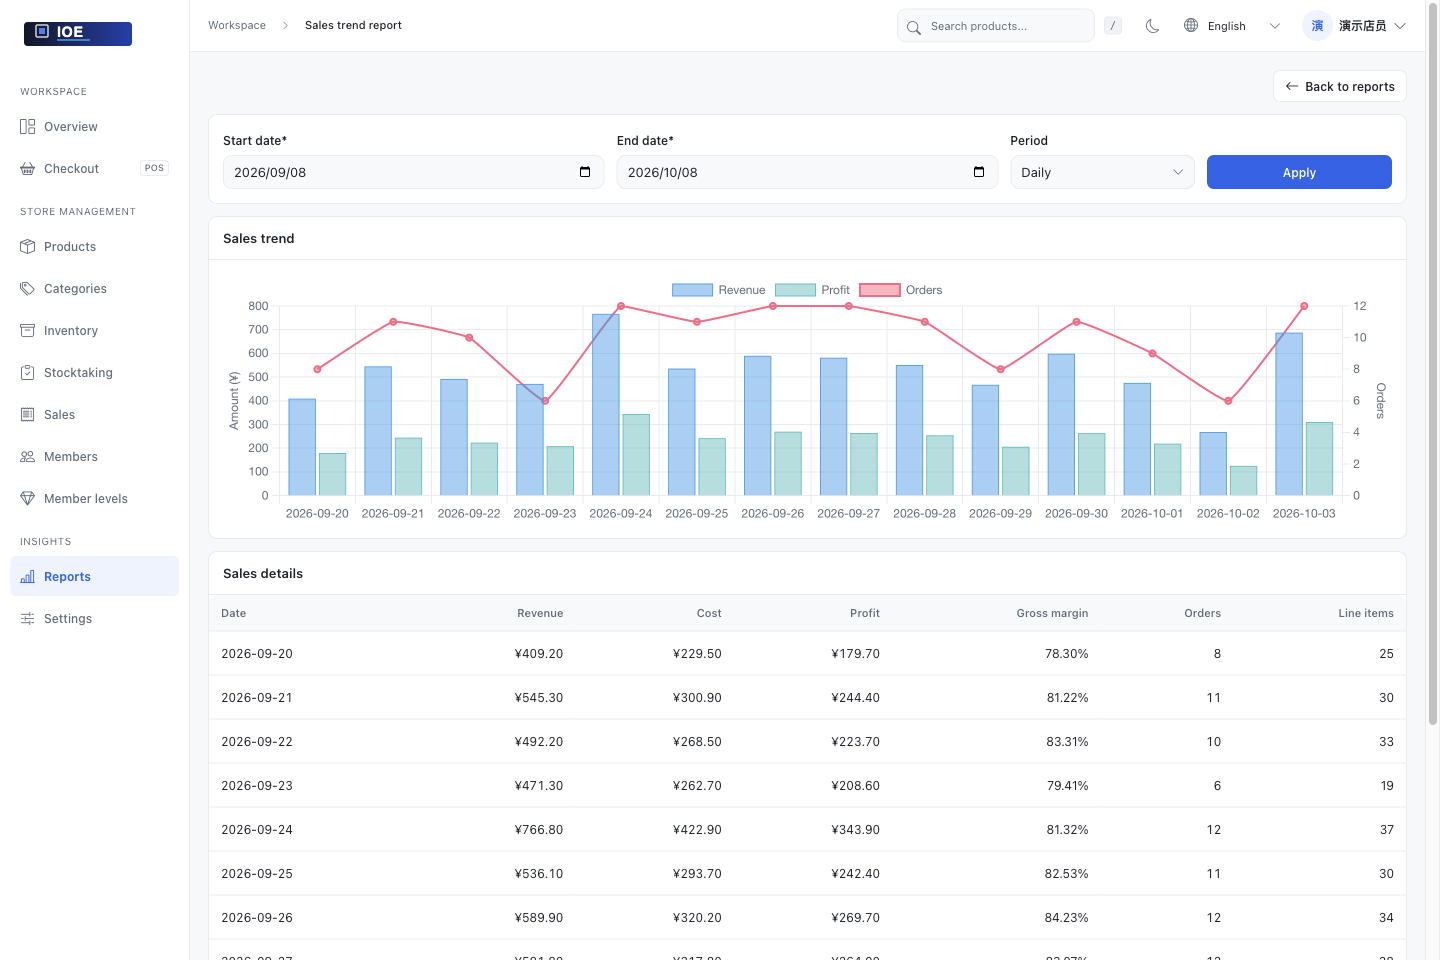1440x960 pixels.
Task: Open the Period dropdown showing Daily
Action: (1102, 172)
